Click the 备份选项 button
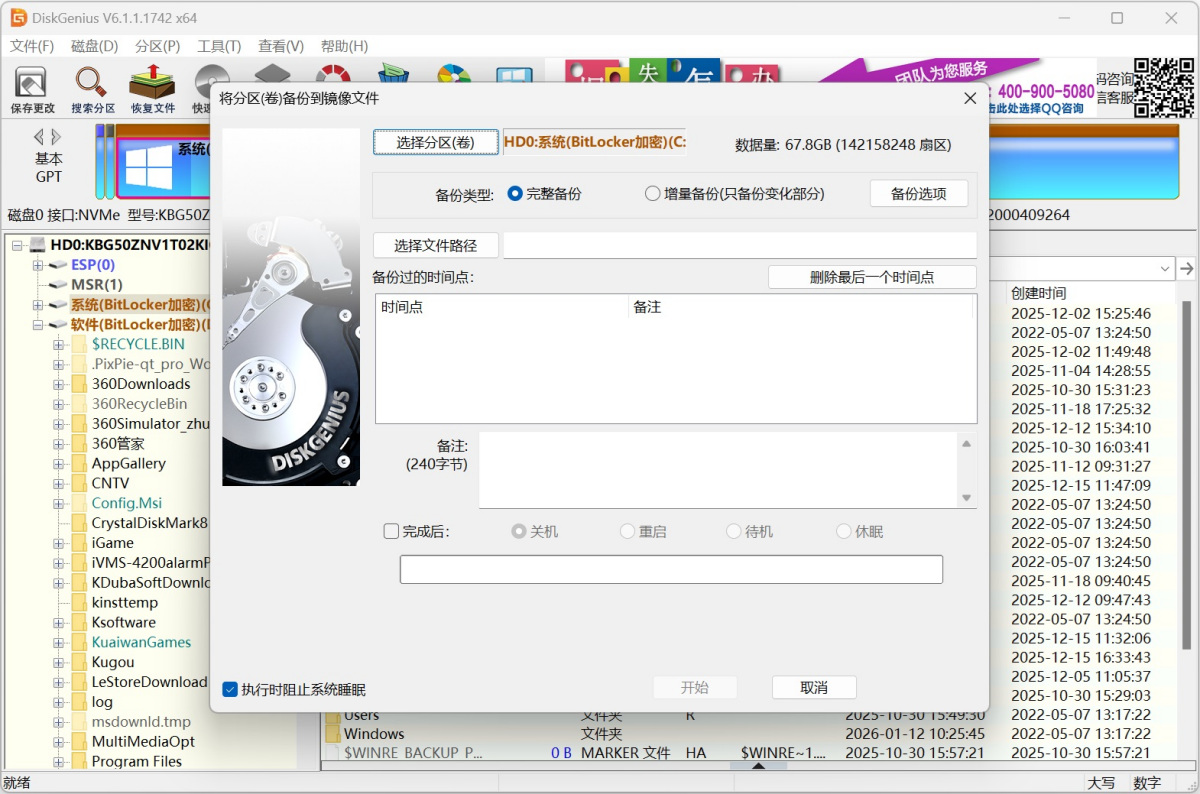The height and width of the screenshot is (794, 1200). pos(918,194)
